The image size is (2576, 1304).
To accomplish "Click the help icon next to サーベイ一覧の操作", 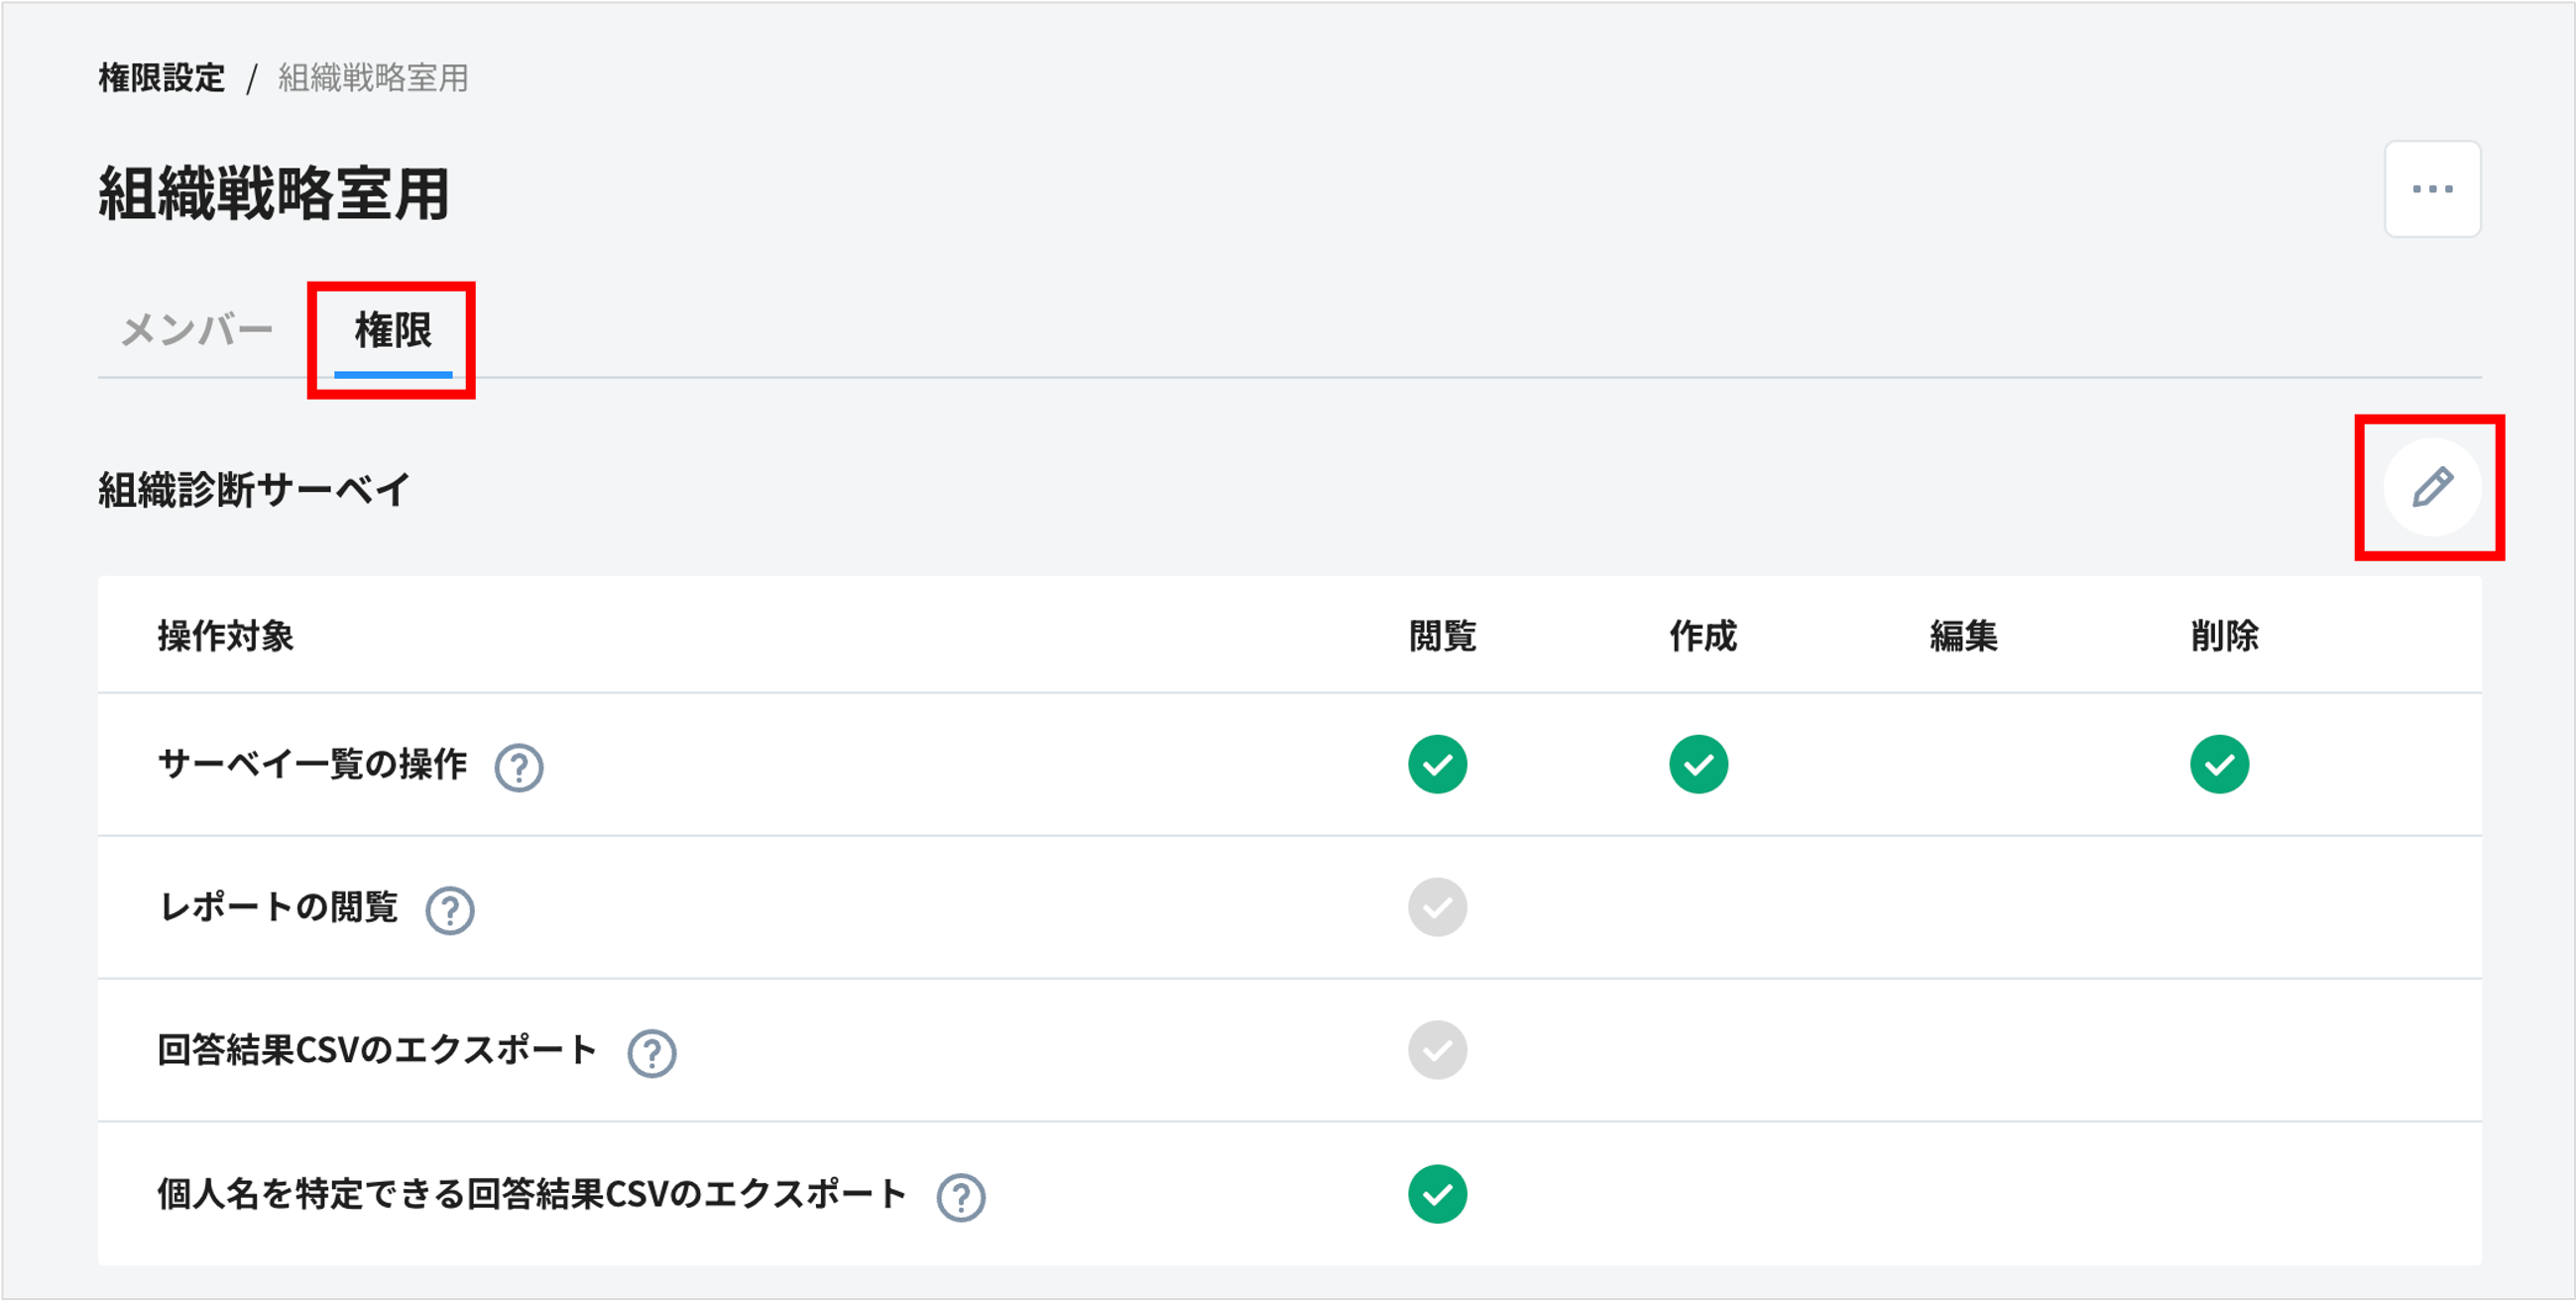I will point(520,767).
